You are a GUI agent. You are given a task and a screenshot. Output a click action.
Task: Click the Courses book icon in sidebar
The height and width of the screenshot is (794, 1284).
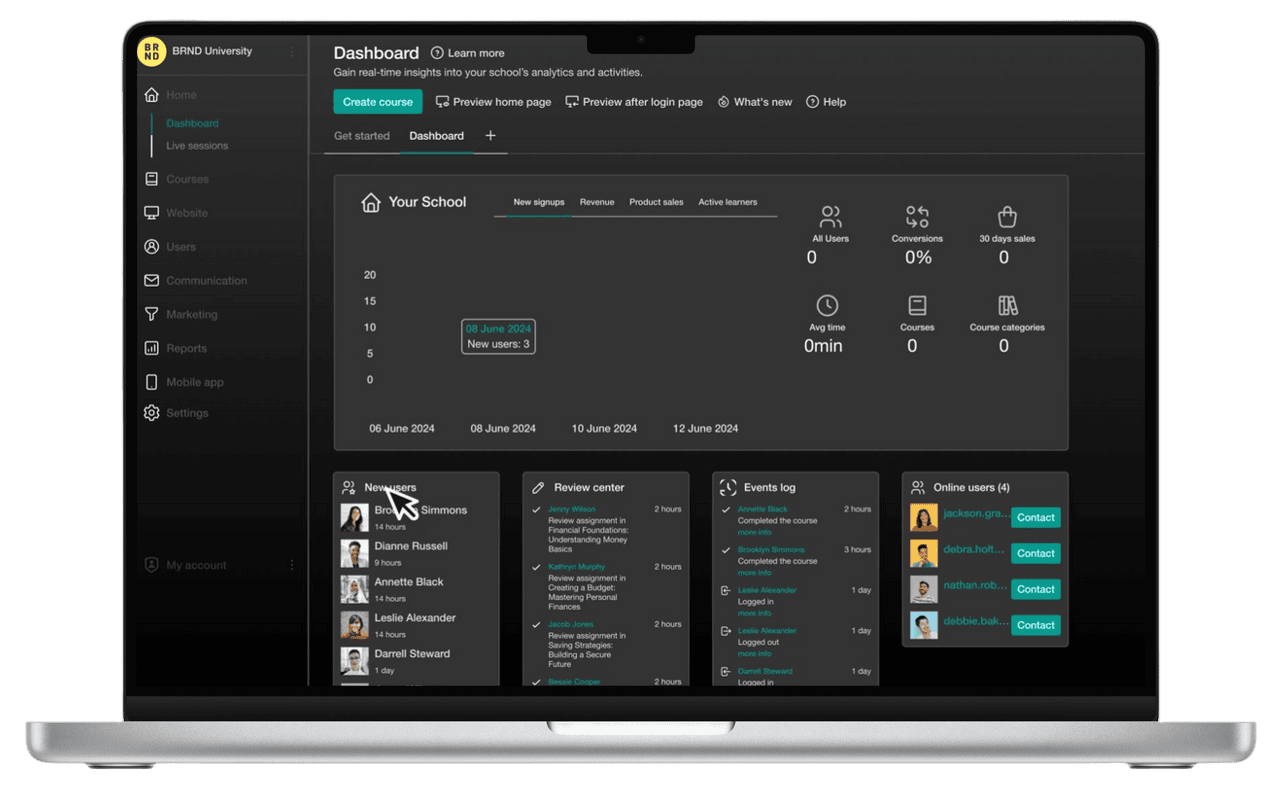click(152, 179)
